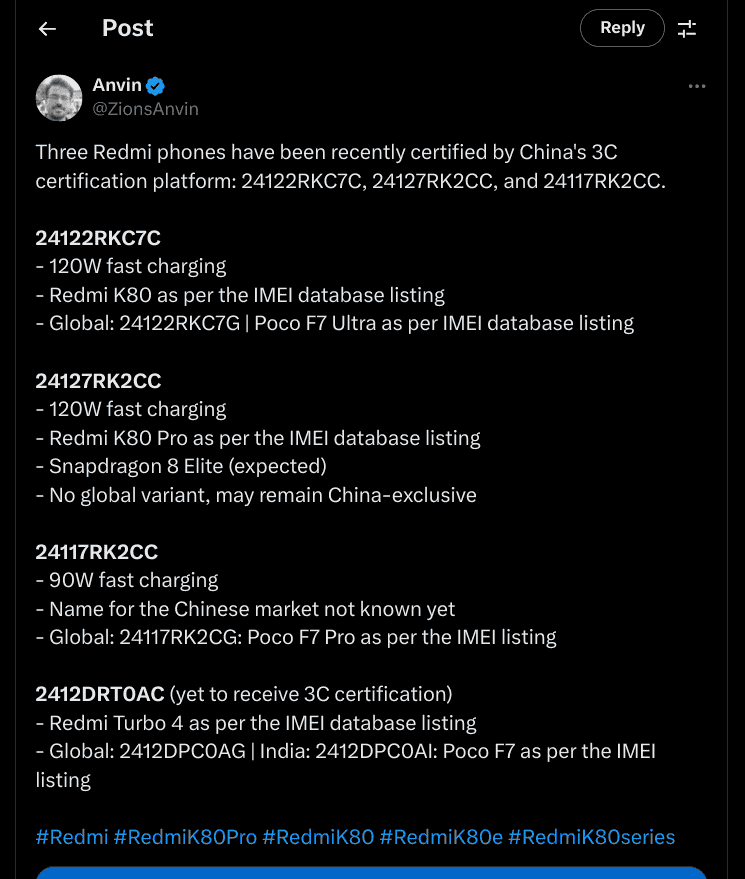This screenshot has height=879, width=745.
Task: Open the three-dot post options menu
Action: pos(697,86)
